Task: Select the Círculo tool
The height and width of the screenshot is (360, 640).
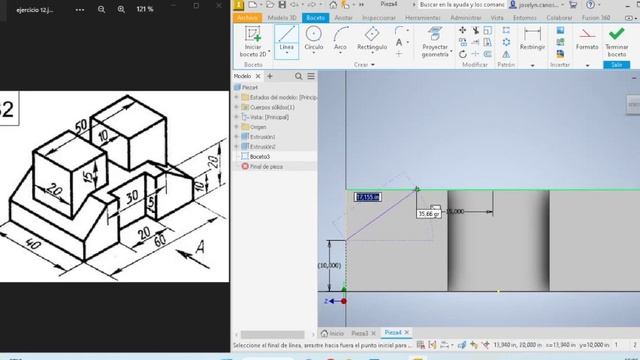Action: point(313,40)
